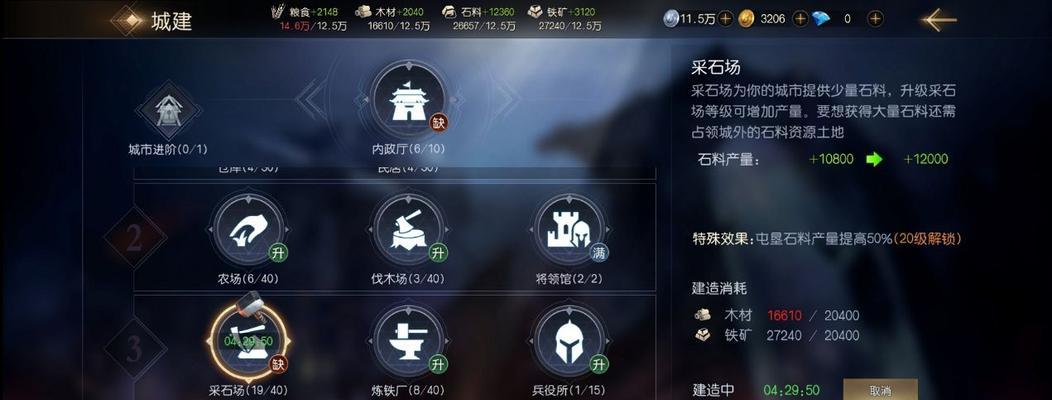Tap the 粮食 food resource indicator
Screen dimensions: 1052x400
click(x=309, y=19)
